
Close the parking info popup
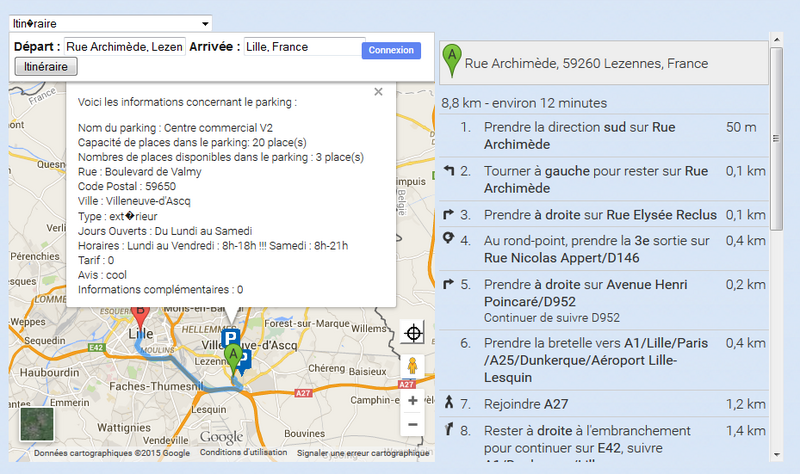pos(378,92)
